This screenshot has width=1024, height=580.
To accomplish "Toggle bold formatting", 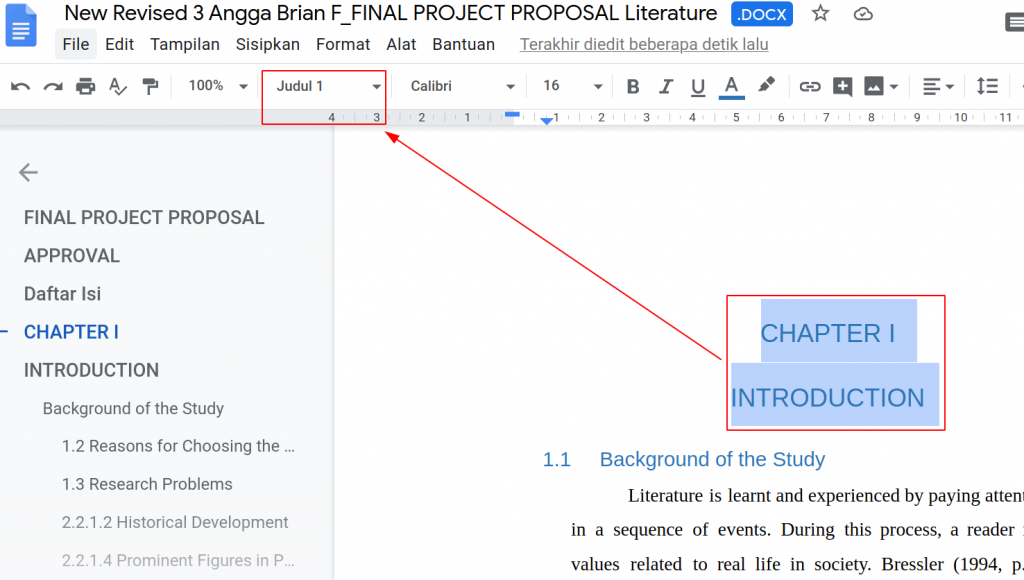I will point(633,87).
